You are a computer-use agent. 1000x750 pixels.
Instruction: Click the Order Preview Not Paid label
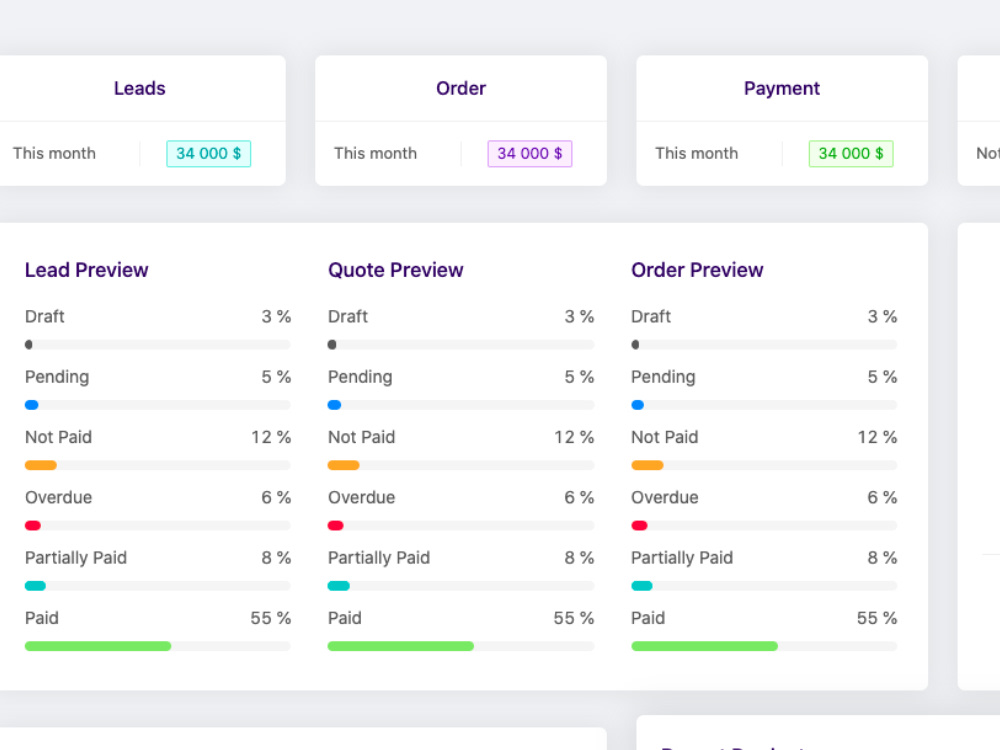(665, 437)
